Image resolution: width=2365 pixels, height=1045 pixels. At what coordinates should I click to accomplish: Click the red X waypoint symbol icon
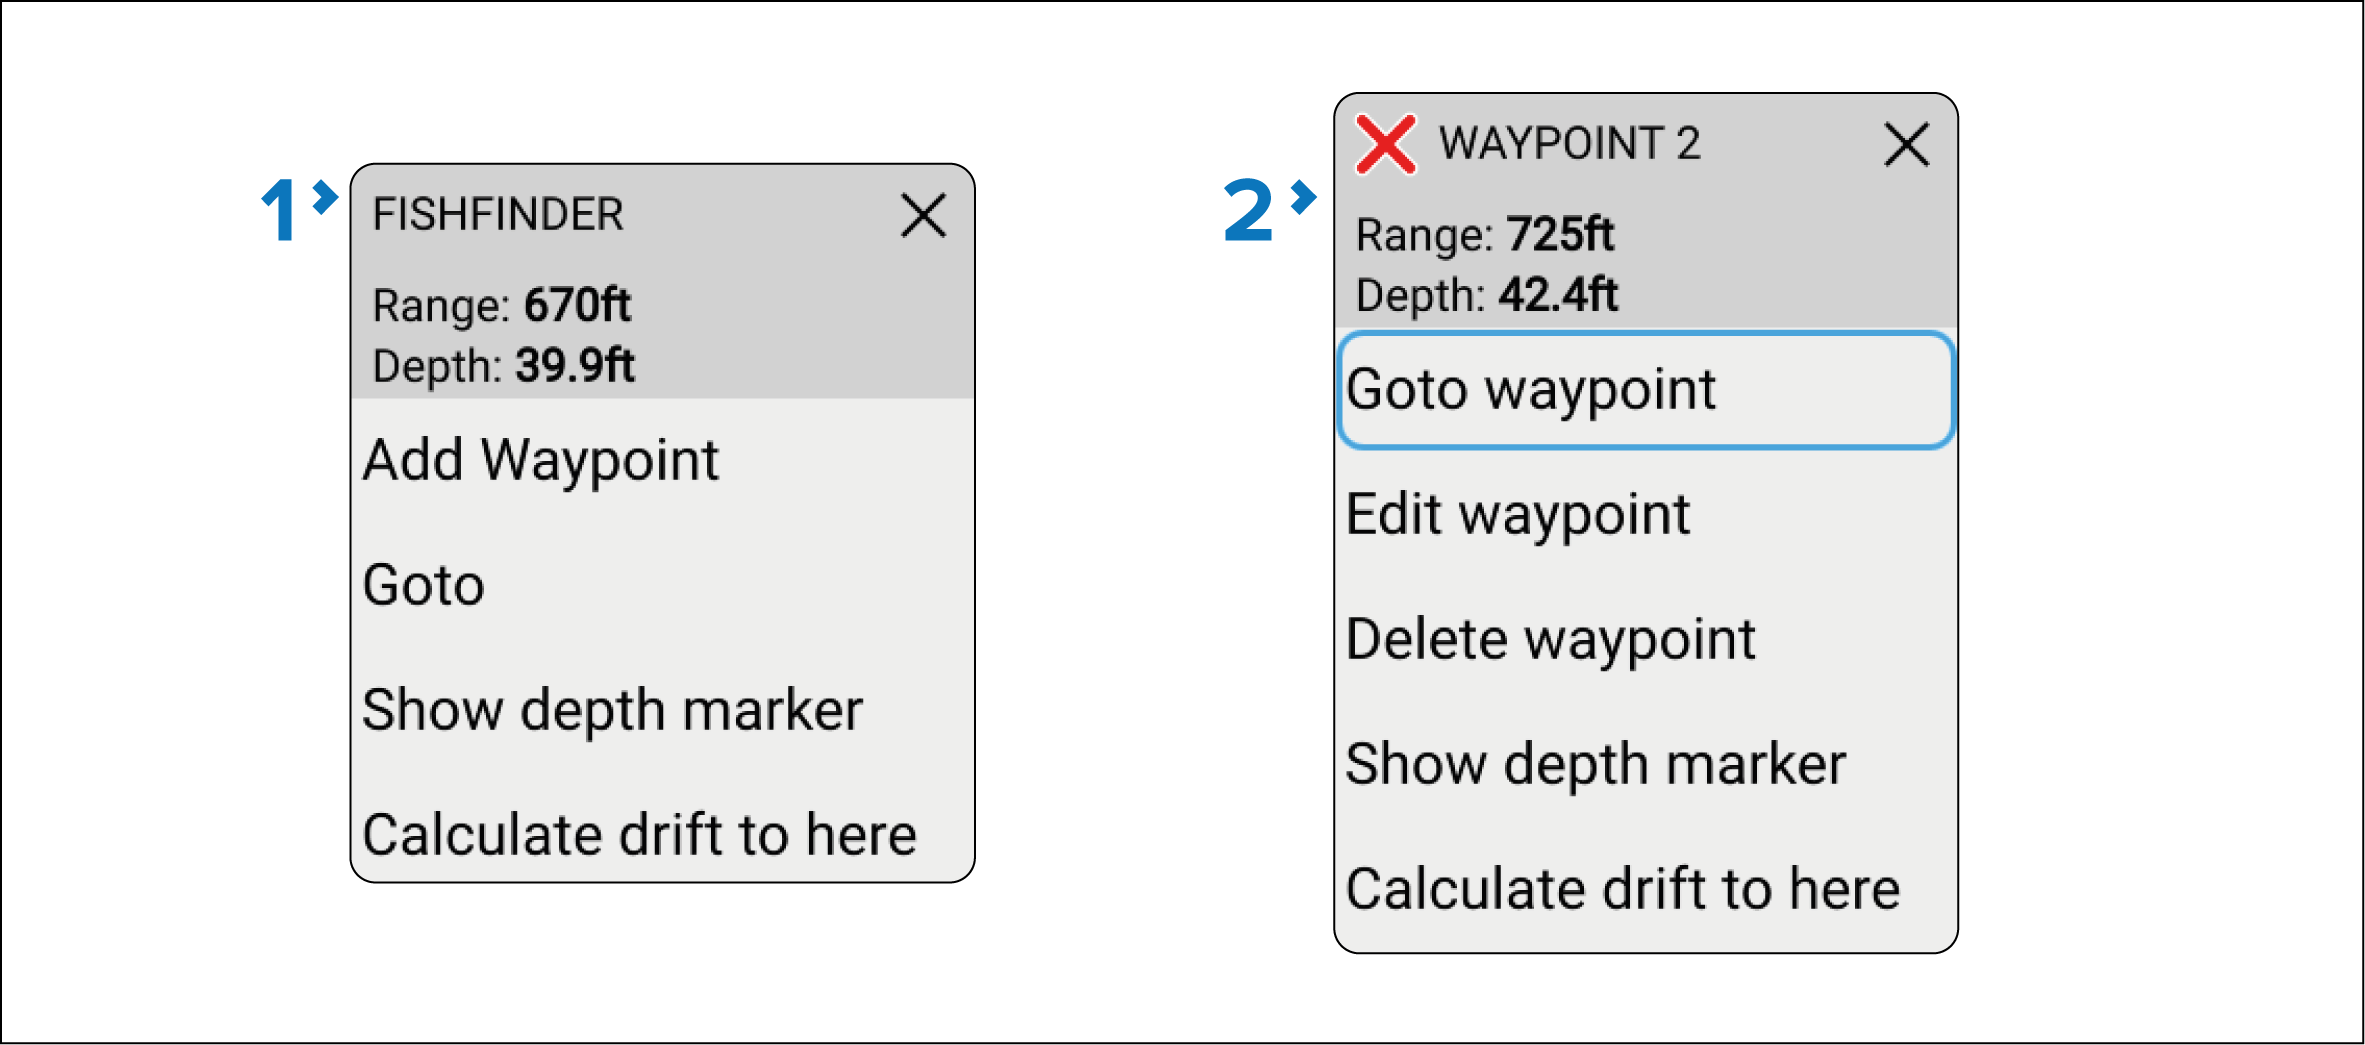click(1385, 145)
